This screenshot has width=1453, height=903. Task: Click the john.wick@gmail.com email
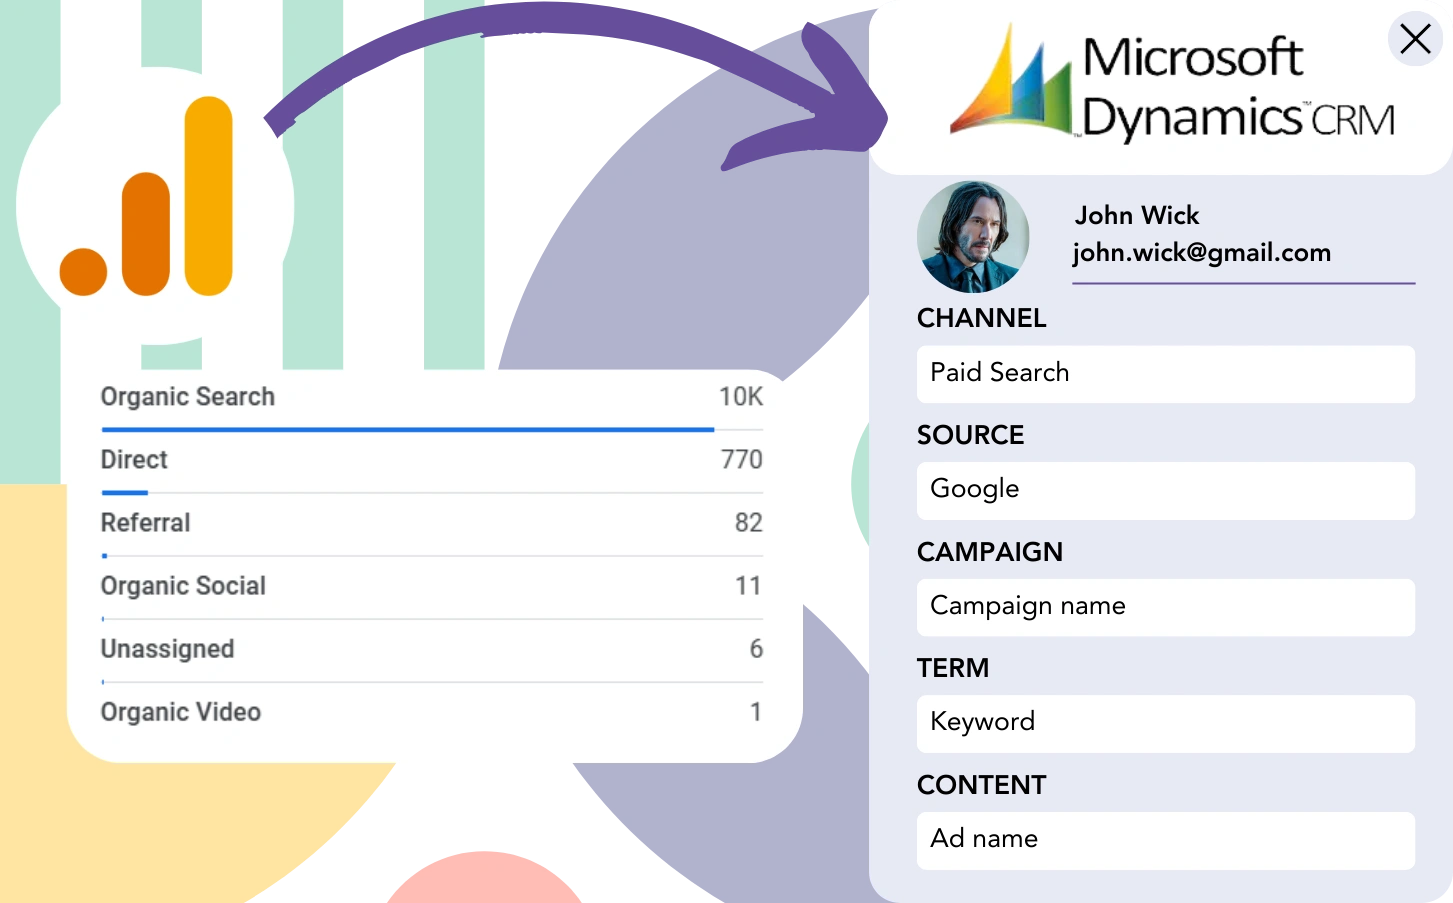[1202, 253]
